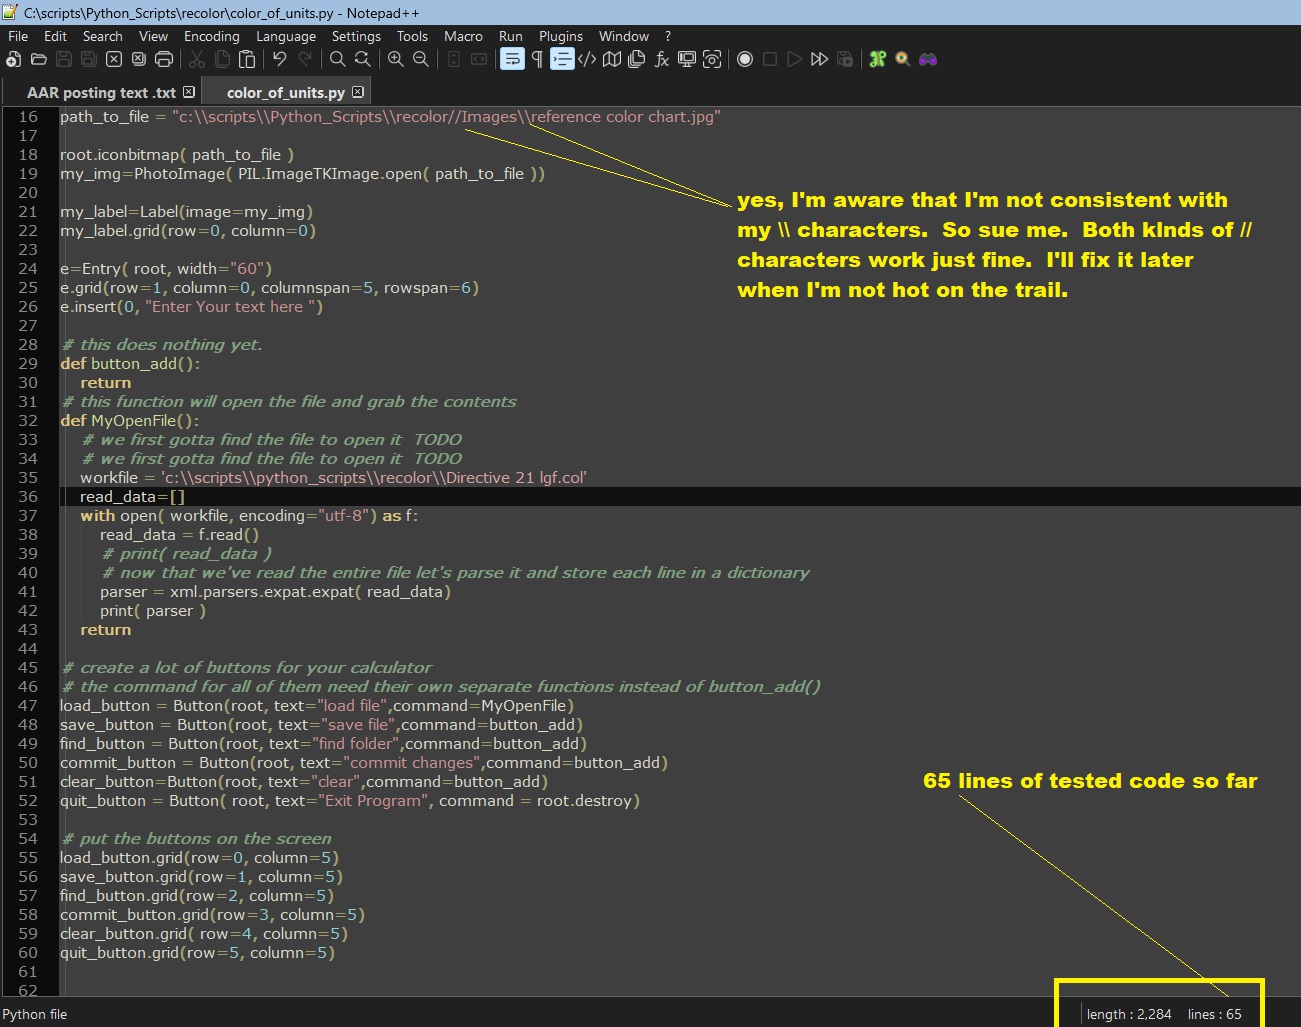Click the Open file folder icon
The width and height of the screenshot is (1301, 1027).
click(x=39, y=60)
